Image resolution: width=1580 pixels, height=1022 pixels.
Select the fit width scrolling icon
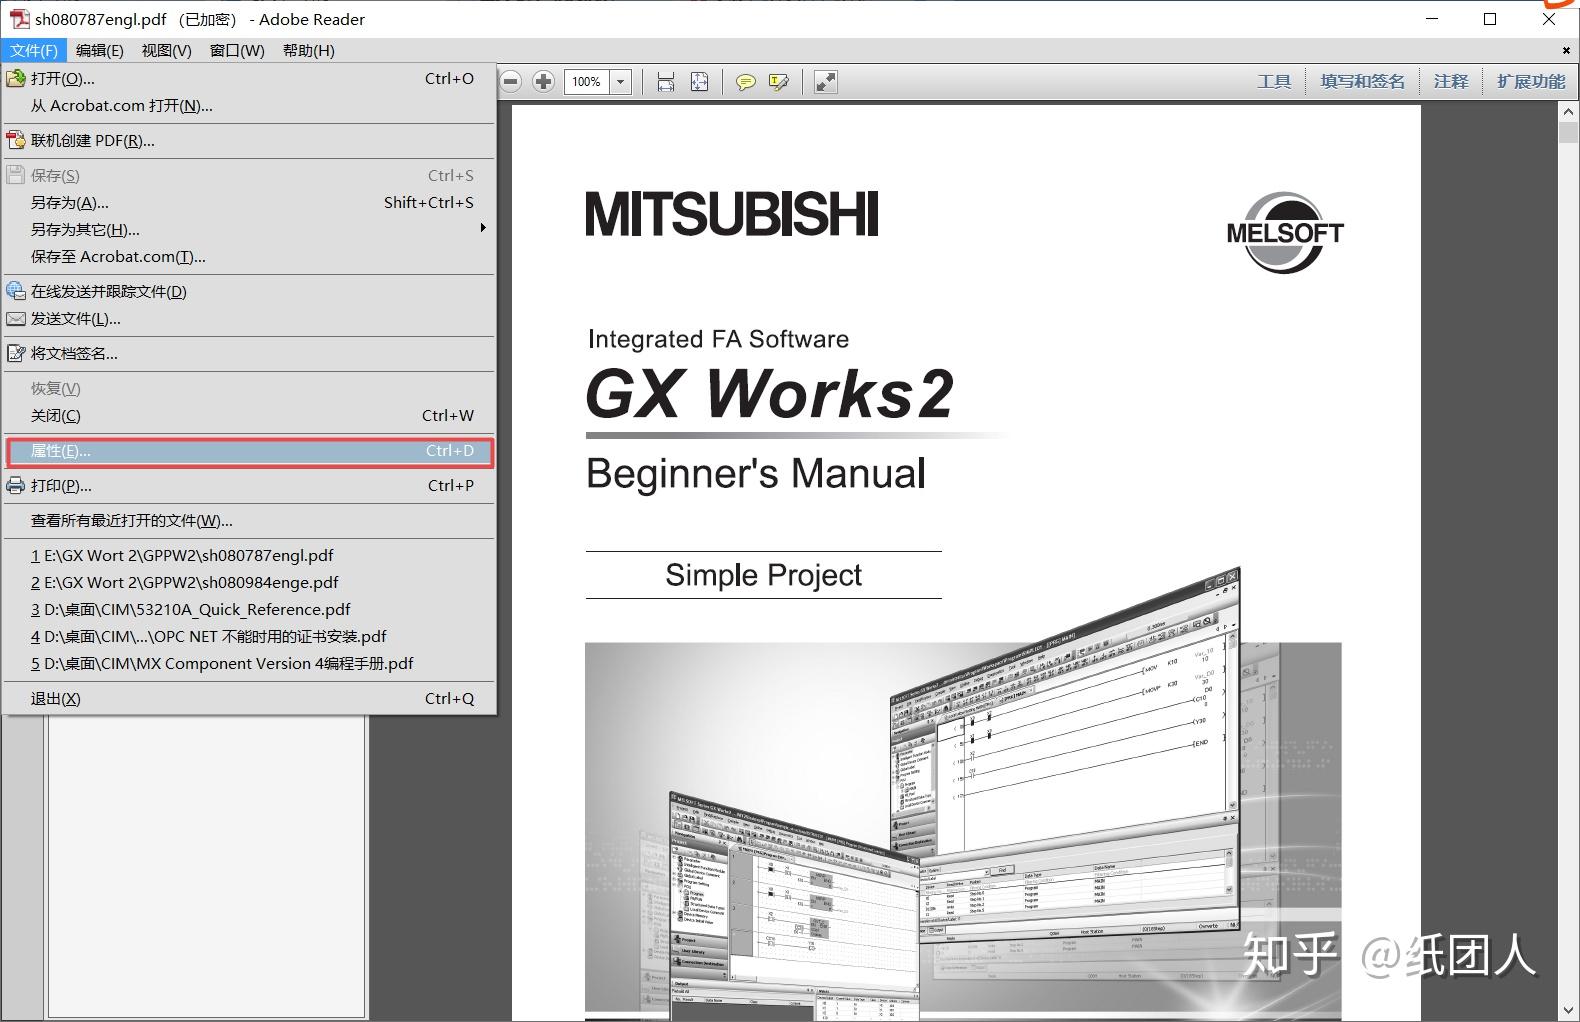click(x=666, y=82)
